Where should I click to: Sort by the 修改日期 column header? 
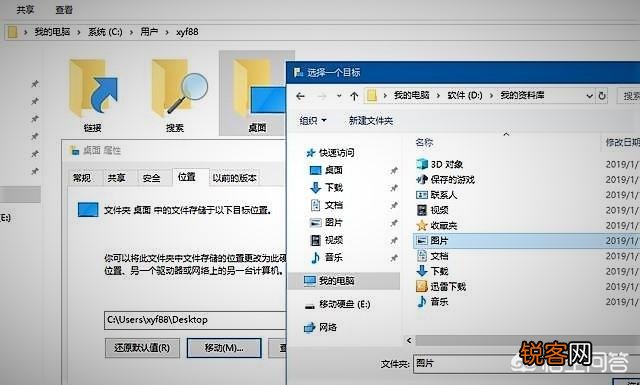[x=622, y=142]
